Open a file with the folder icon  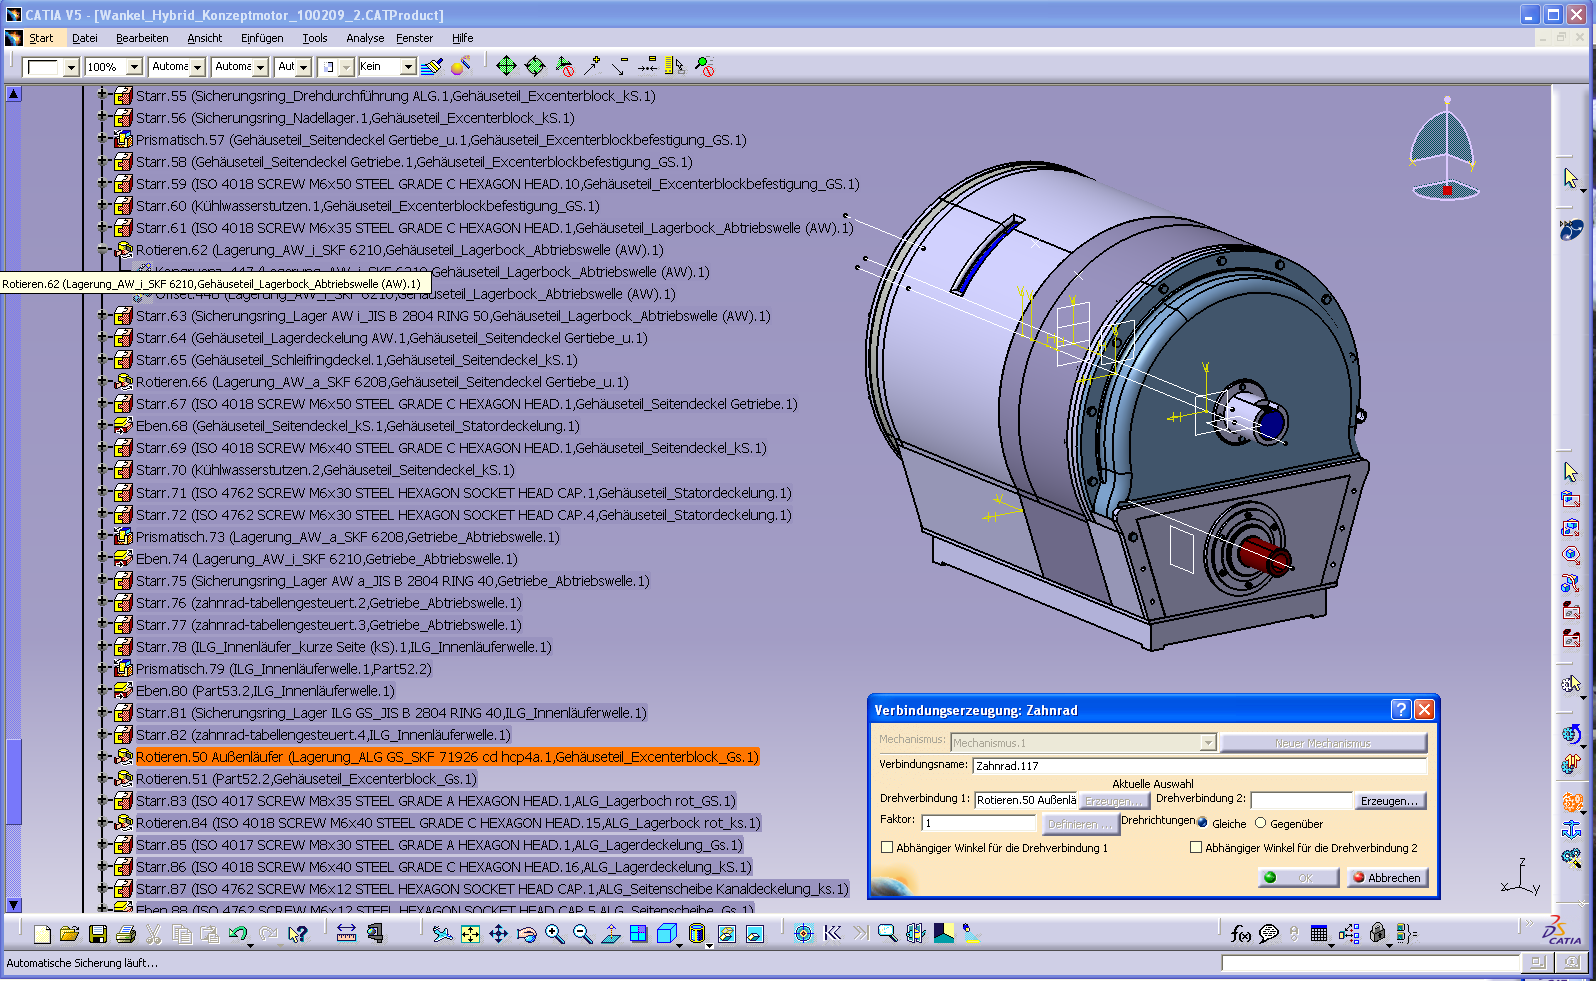click(69, 934)
